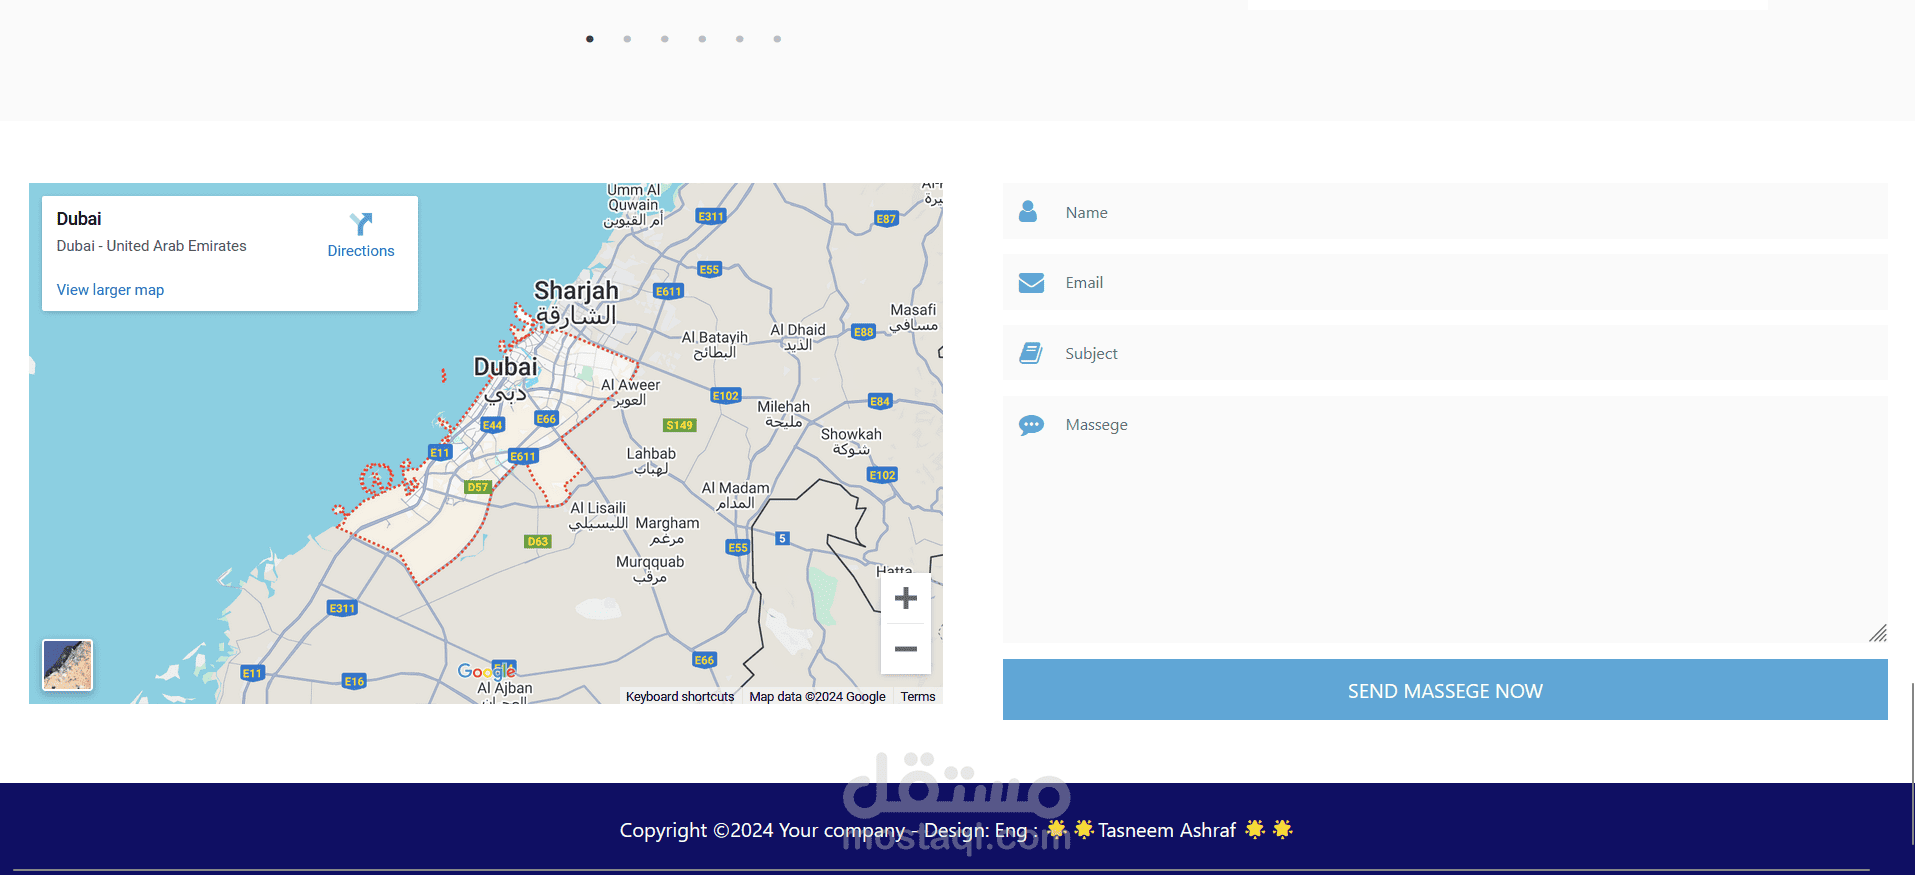Select the first carousel dot
The width and height of the screenshot is (1915, 875).
(x=590, y=39)
